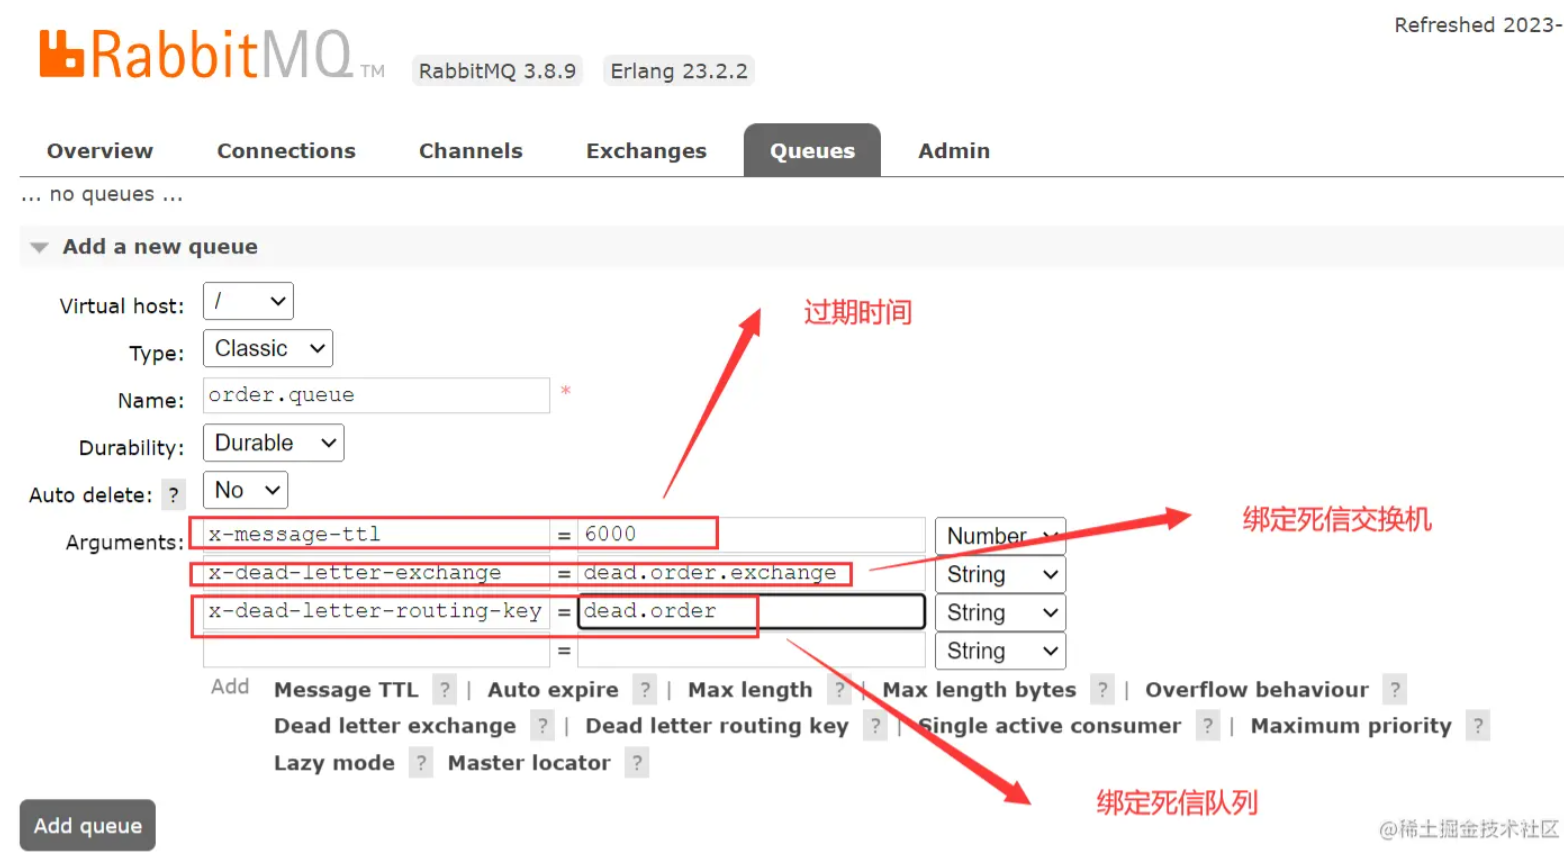Open help icon for Dead letter exchange
The height and width of the screenshot is (857, 1564).
[542, 726]
